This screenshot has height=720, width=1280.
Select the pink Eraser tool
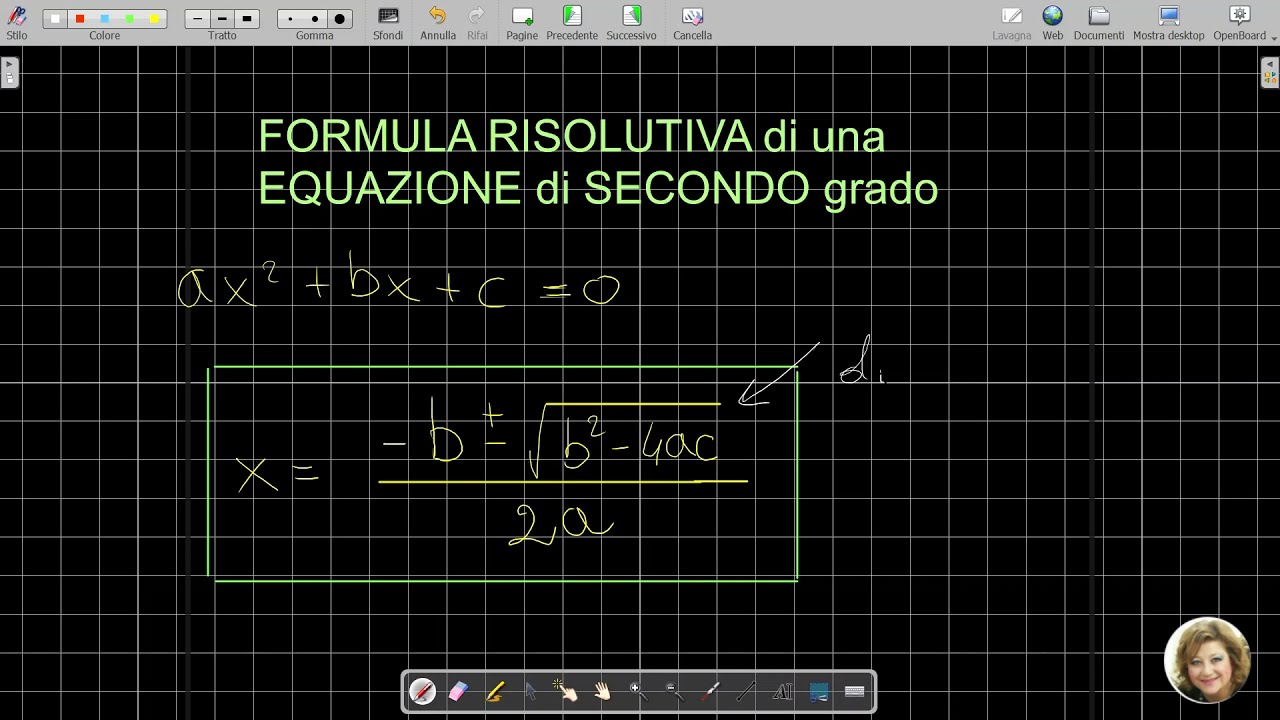pyautogui.click(x=458, y=691)
